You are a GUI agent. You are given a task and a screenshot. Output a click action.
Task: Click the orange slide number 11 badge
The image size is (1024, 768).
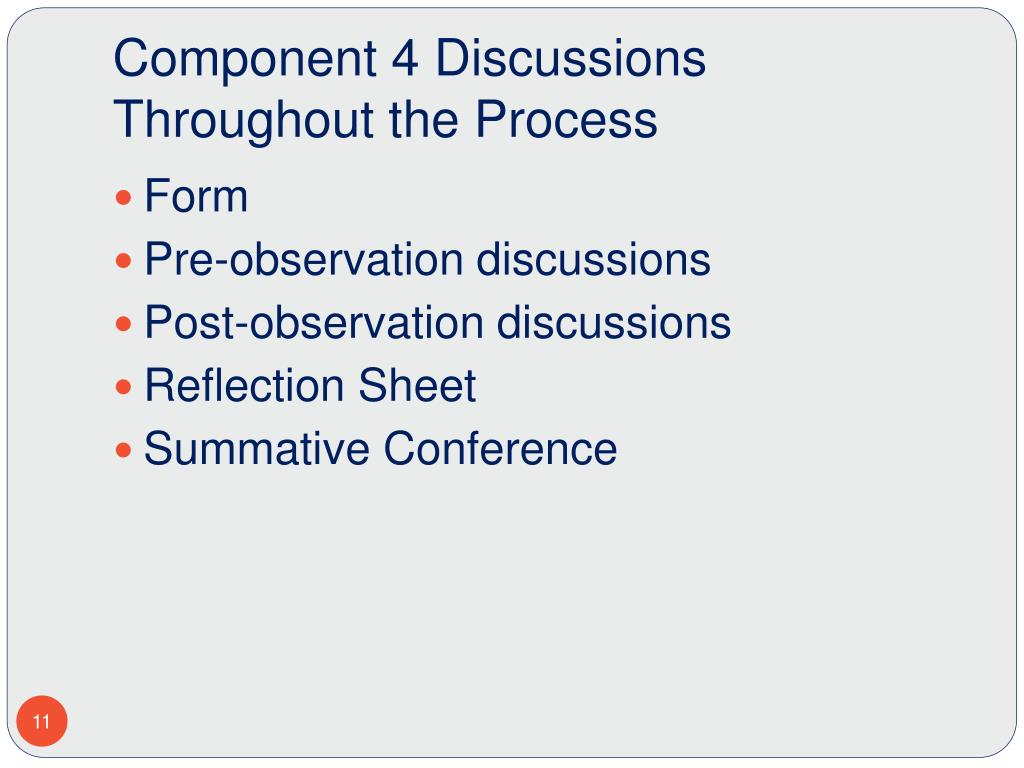[42, 721]
